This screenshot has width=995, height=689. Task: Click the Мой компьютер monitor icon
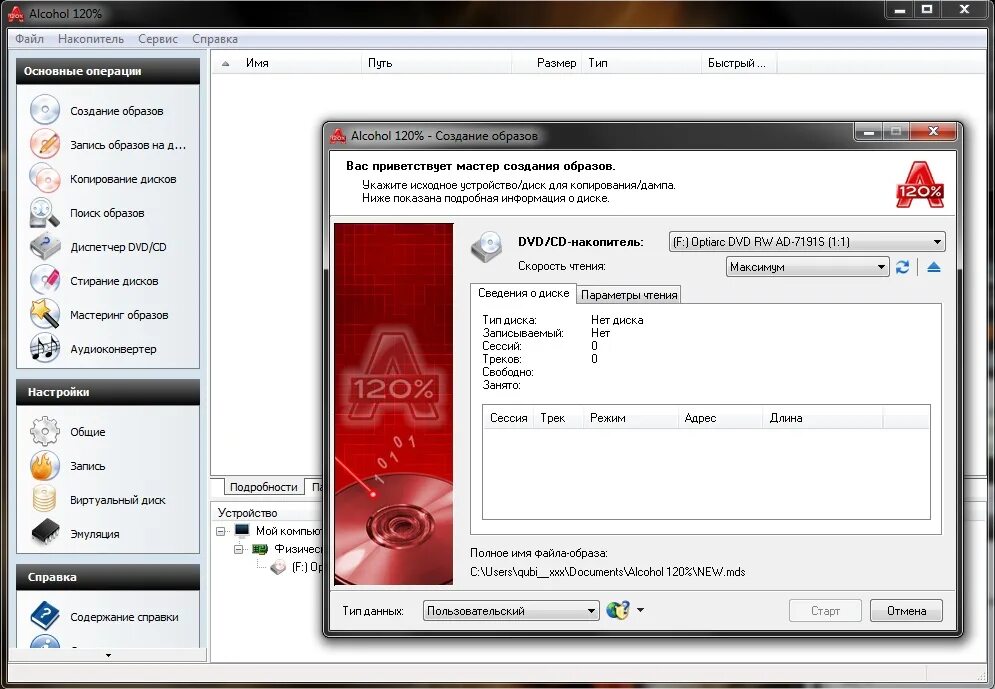click(242, 530)
